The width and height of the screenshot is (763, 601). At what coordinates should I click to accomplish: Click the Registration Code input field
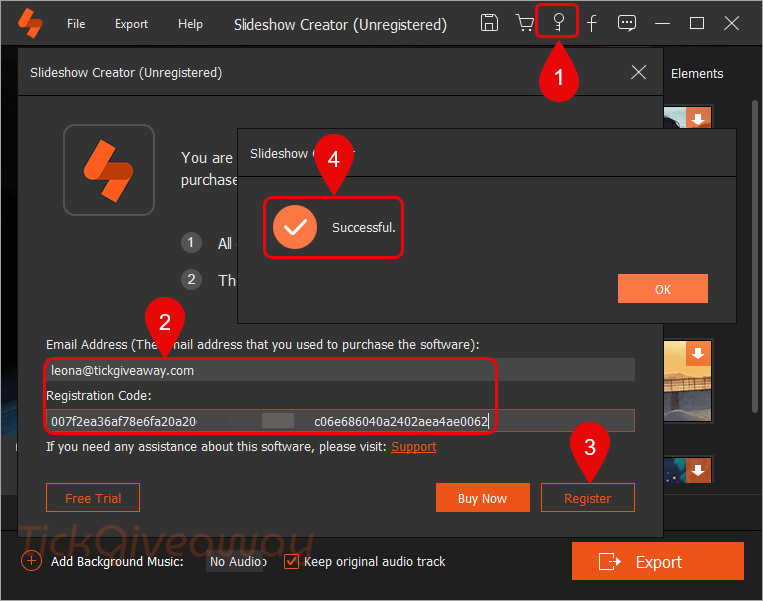click(x=340, y=421)
